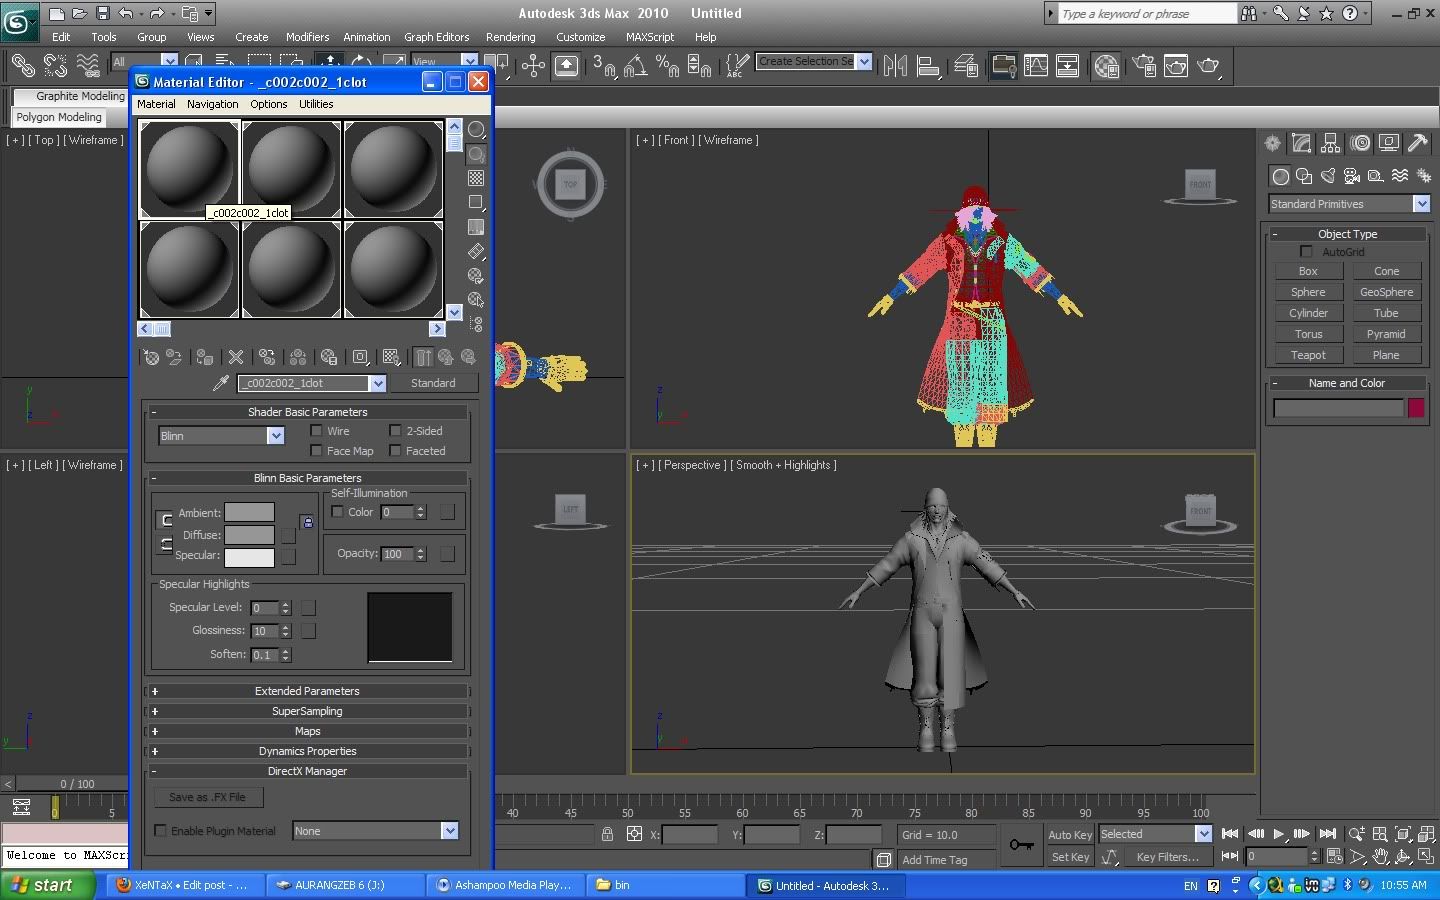Enable the 2-Sided checkbox
The image size is (1440, 900).
[x=395, y=431]
